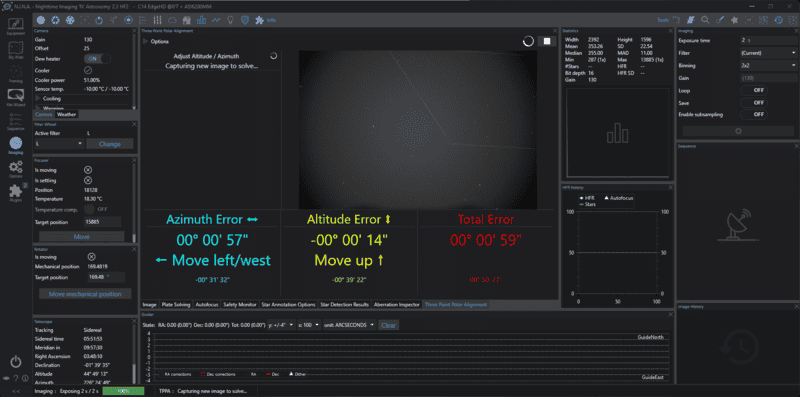Toggle the statistics bar chart panel icon

coord(202,20)
